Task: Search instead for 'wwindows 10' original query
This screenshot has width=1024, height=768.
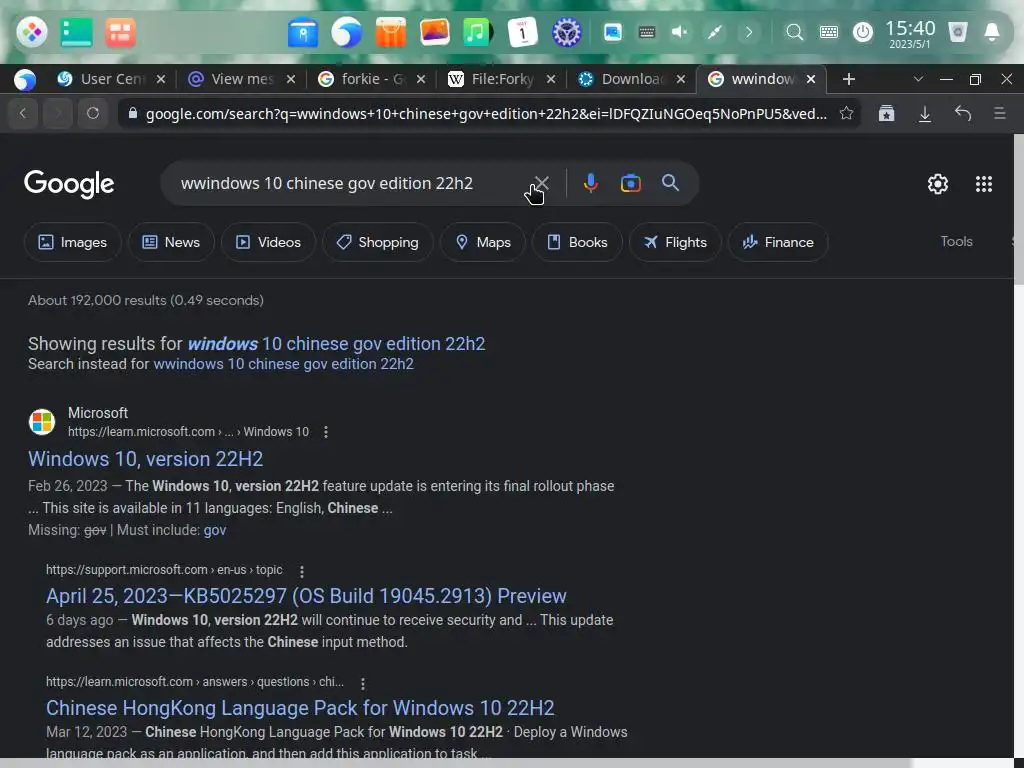Action: [x=283, y=364]
